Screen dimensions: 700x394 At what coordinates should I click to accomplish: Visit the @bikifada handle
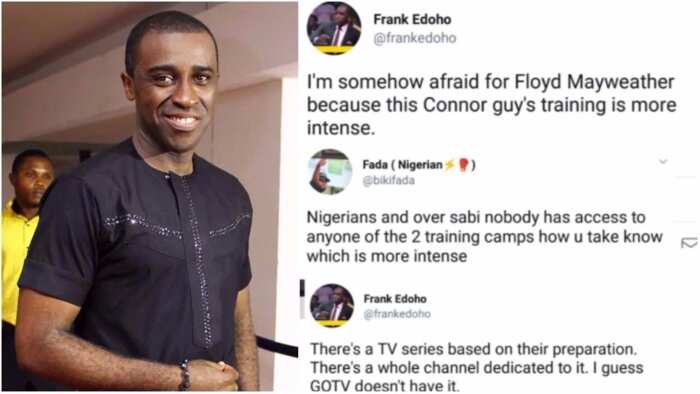(388, 181)
